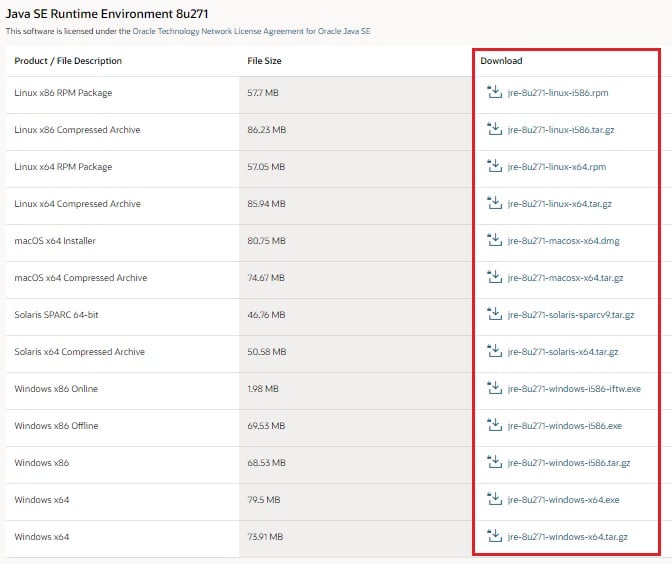Download jre-8u271-solaris-sparcv9.tar.gz file link
The height and width of the screenshot is (564, 672).
point(570,315)
